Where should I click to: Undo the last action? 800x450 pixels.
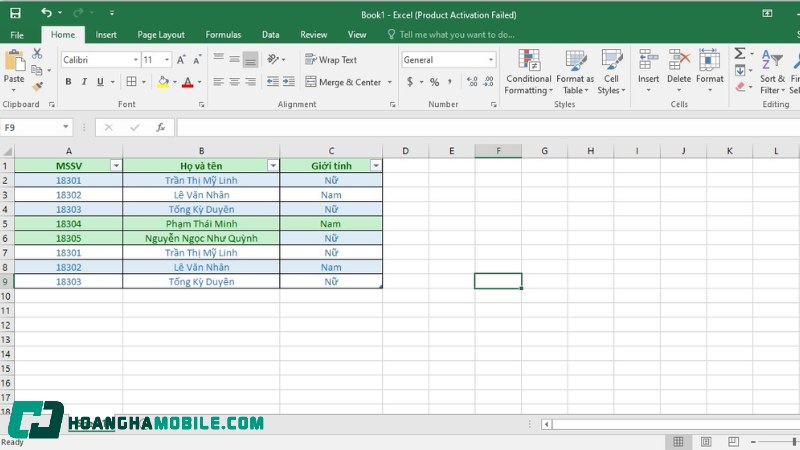[x=46, y=13]
